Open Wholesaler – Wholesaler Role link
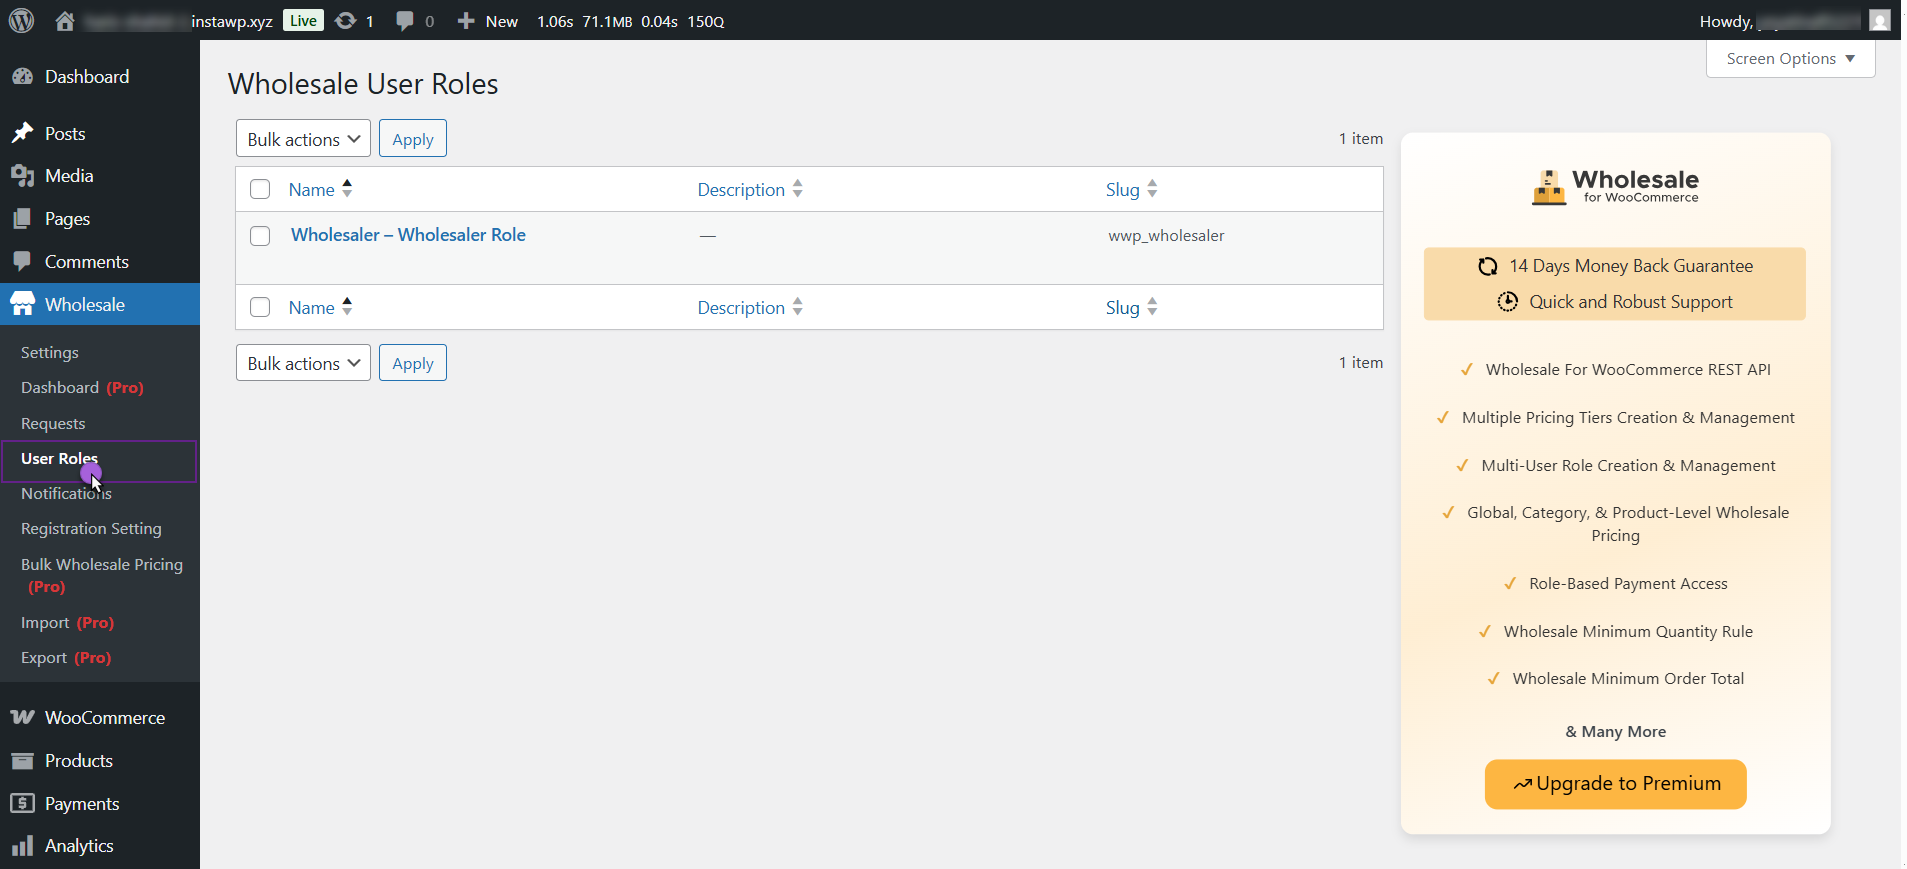Viewport: 1907px width, 869px height. 408,235
